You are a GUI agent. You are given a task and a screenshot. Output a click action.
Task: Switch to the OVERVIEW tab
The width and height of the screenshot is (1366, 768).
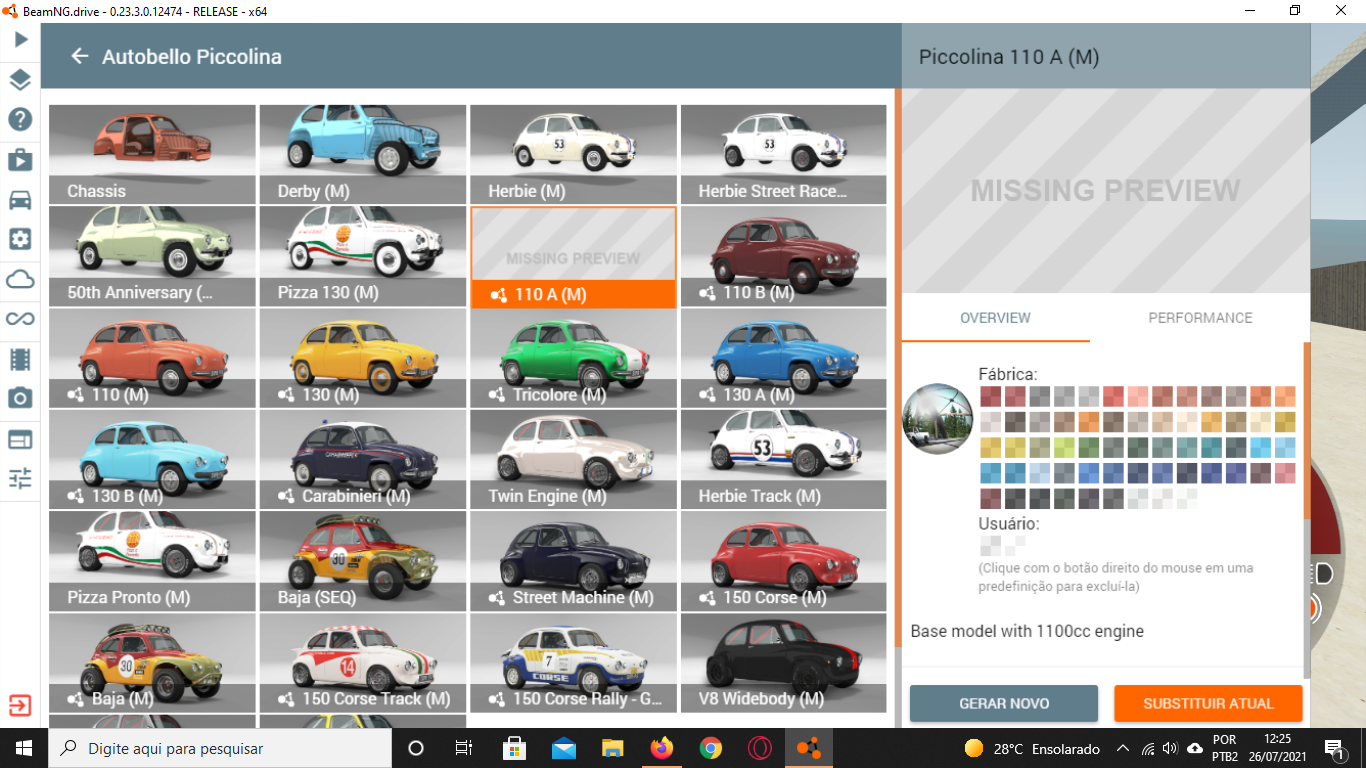pos(995,318)
